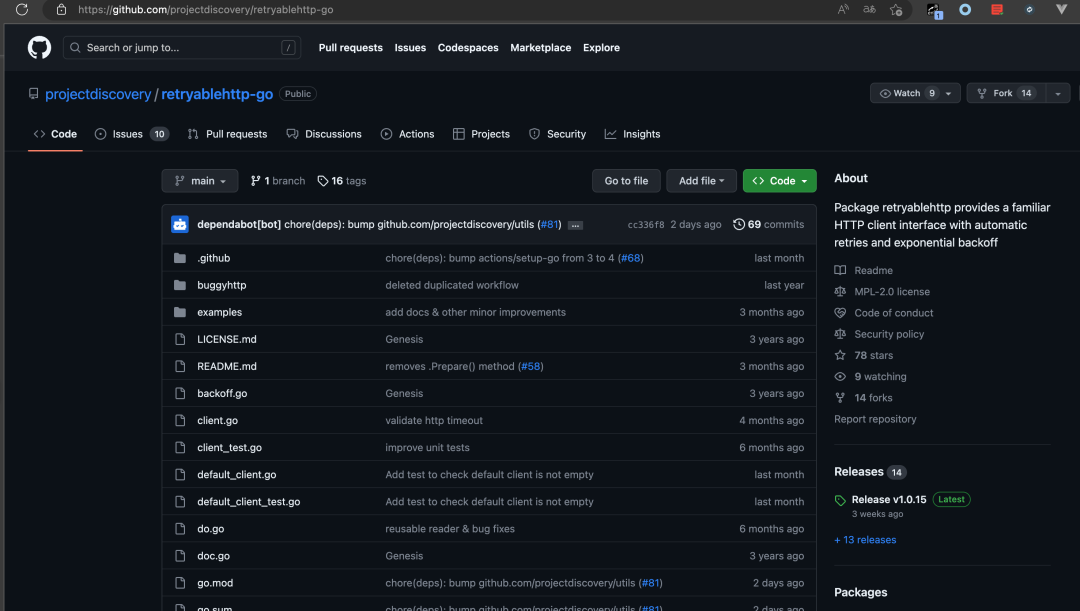The height and width of the screenshot is (611, 1080).
Task: Open Pull requests in top navigation
Action: 351,48
